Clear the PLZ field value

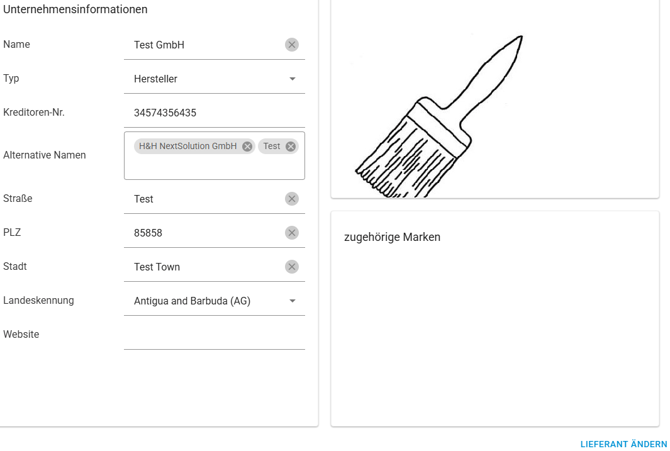[292, 233]
